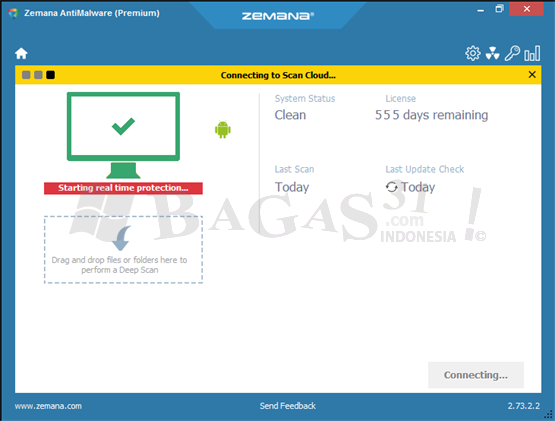Click the Connecting to Scan Cloud message
This screenshot has width=555, height=421.
pyautogui.click(x=278, y=75)
